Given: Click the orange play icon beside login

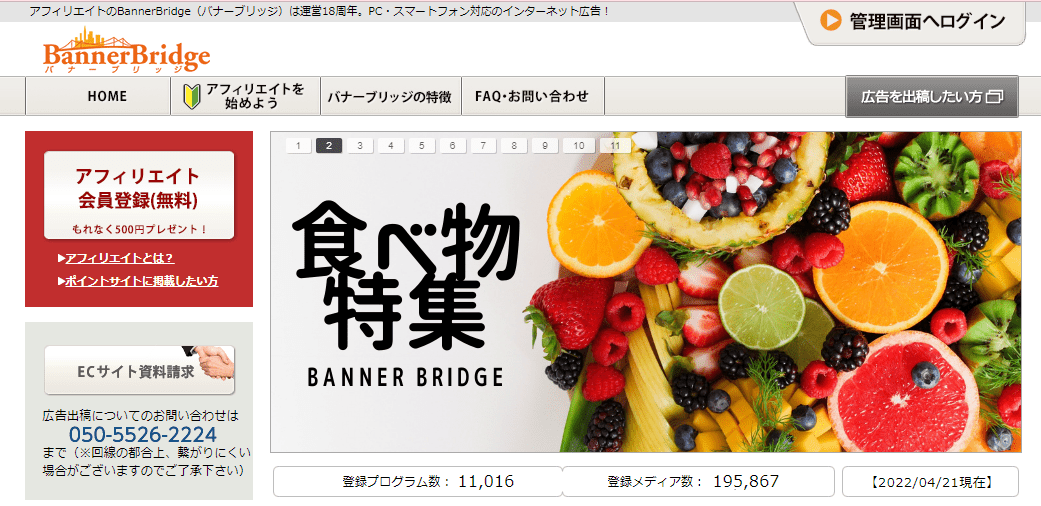Looking at the screenshot, I should (x=830, y=21).
